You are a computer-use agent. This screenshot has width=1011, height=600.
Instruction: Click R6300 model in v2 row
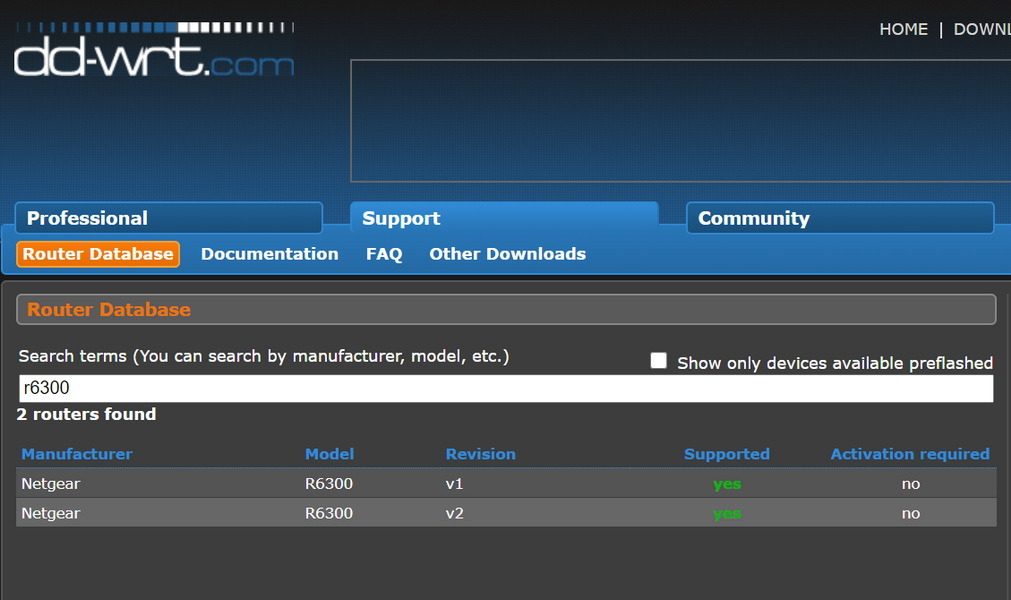(329, 513)
